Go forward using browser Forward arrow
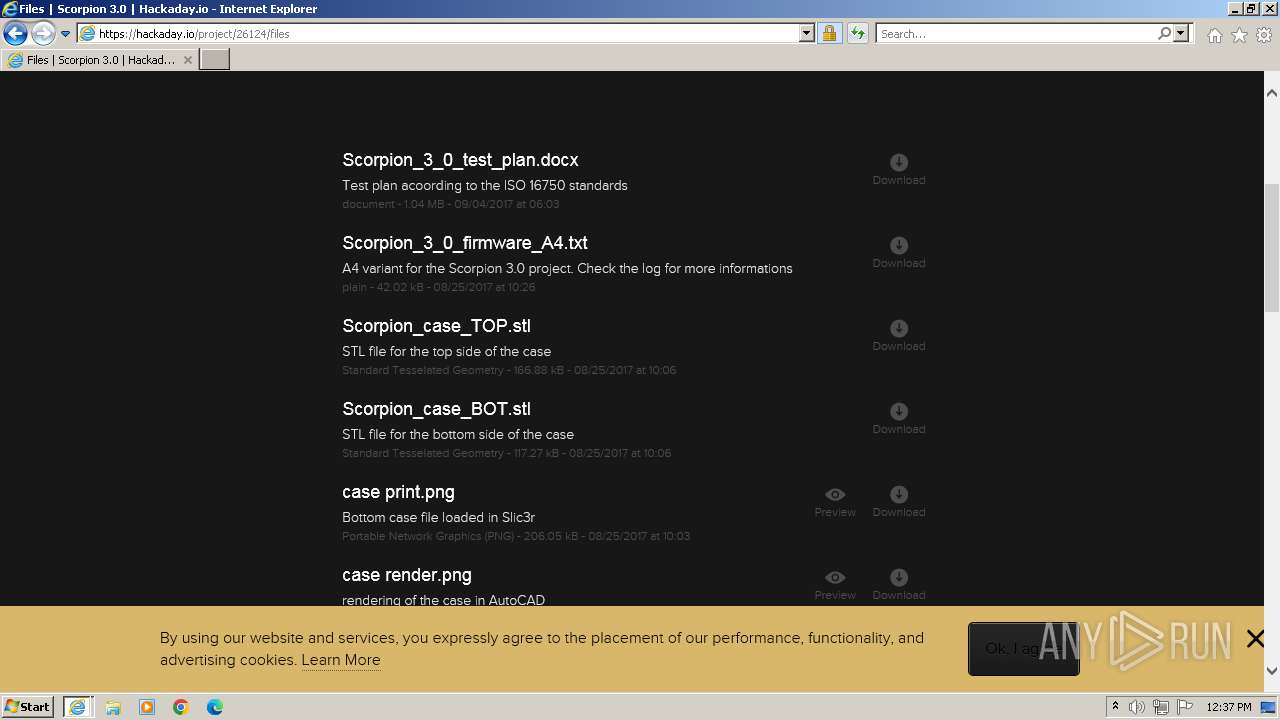 (43, 34)
